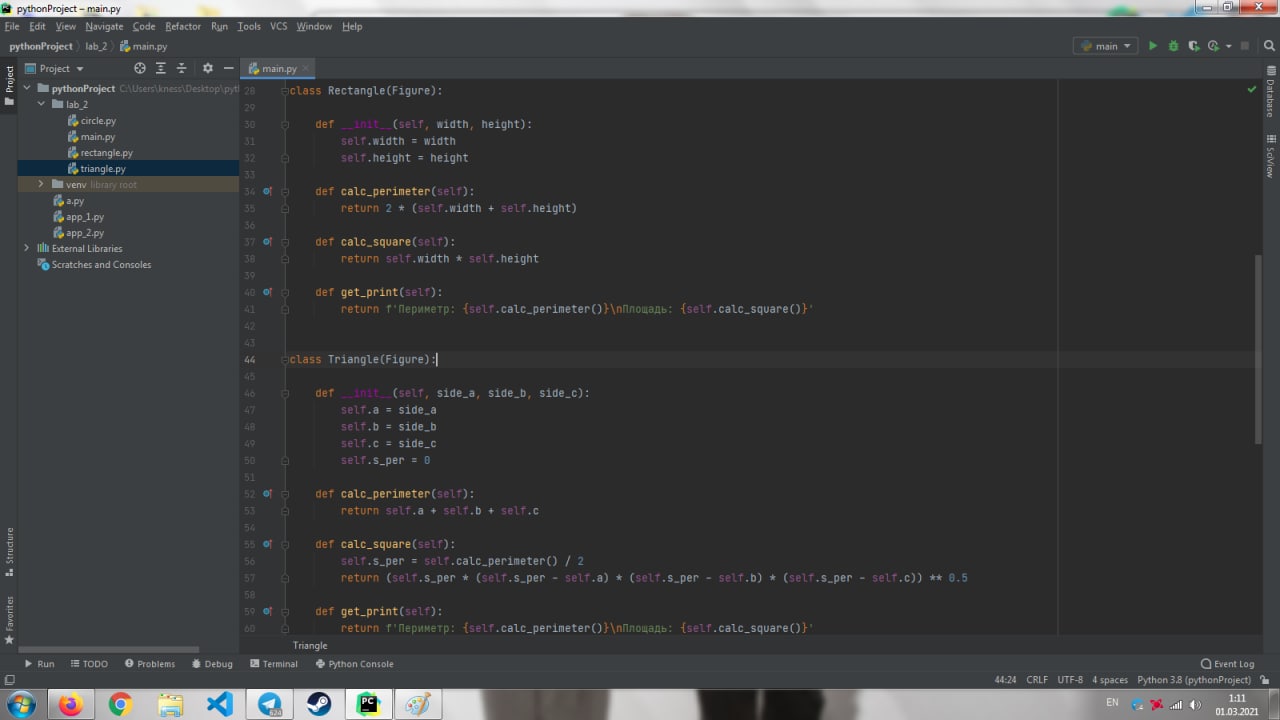Open the TODO tool window
The height and width of the screenshot is (720, 1280).
click(x=89, y=663)
